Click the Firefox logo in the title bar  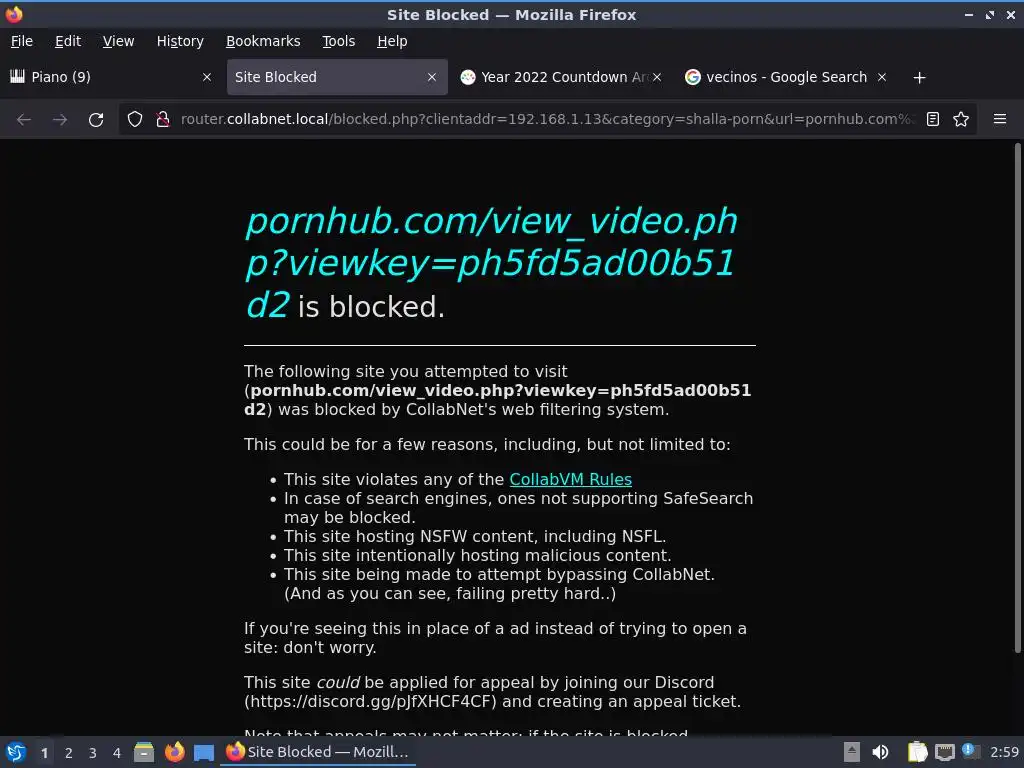pos(14,14)
